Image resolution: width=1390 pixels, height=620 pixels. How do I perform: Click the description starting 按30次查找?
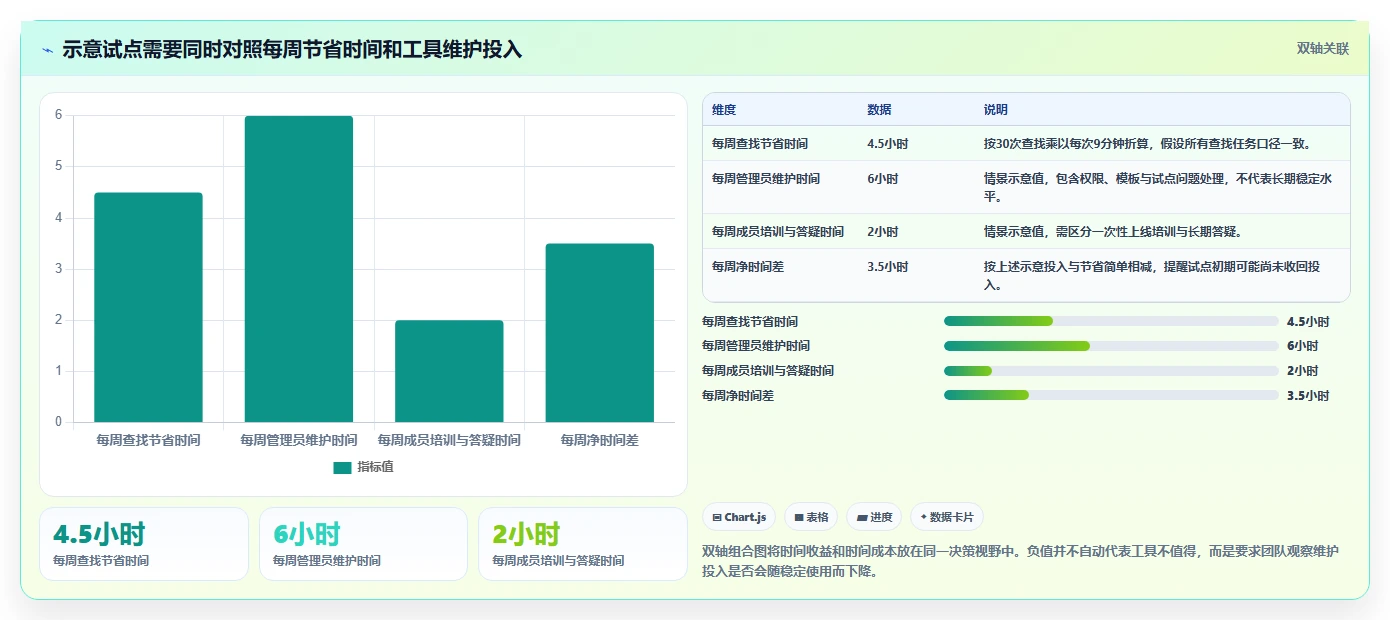pos(1148,144)
